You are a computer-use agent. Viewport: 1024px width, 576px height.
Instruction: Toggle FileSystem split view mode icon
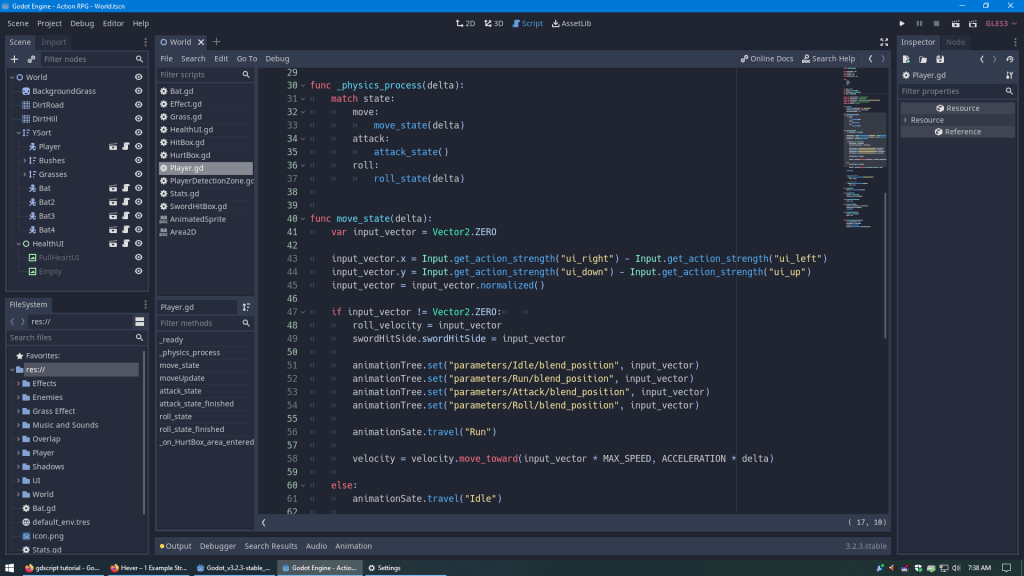click(139, 322)
